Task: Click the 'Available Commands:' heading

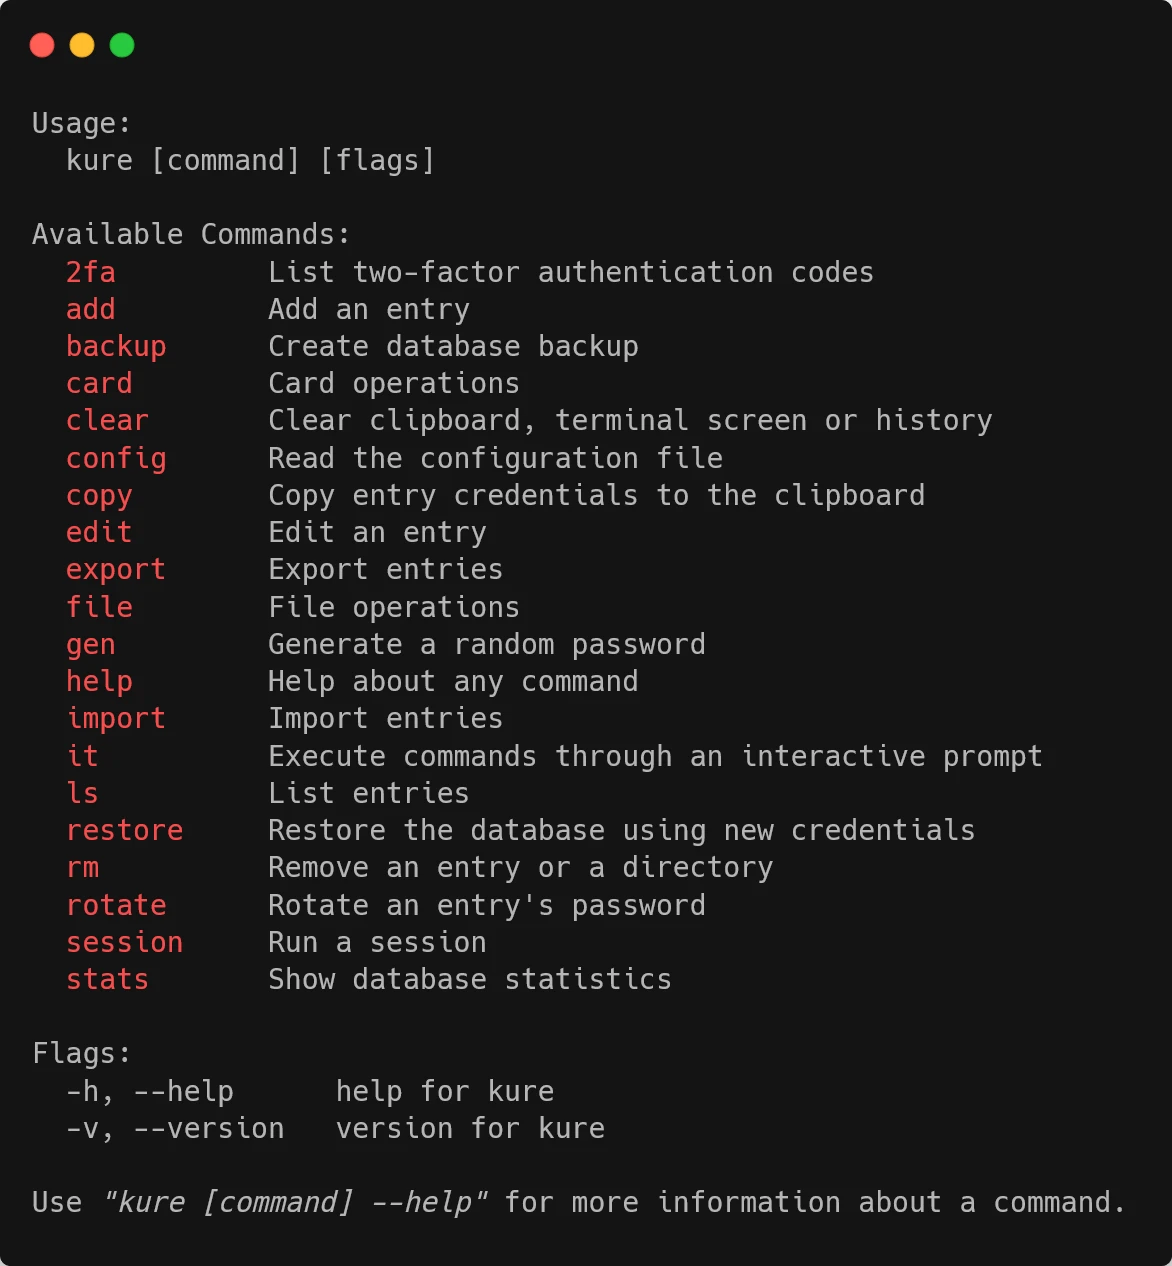Action: pyautogui.click(x=192, y=234)
